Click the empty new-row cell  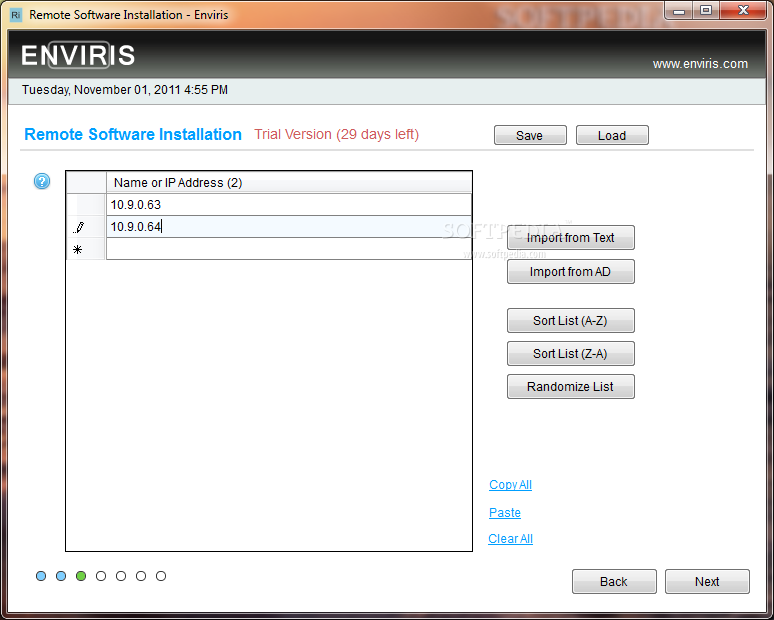289,249
